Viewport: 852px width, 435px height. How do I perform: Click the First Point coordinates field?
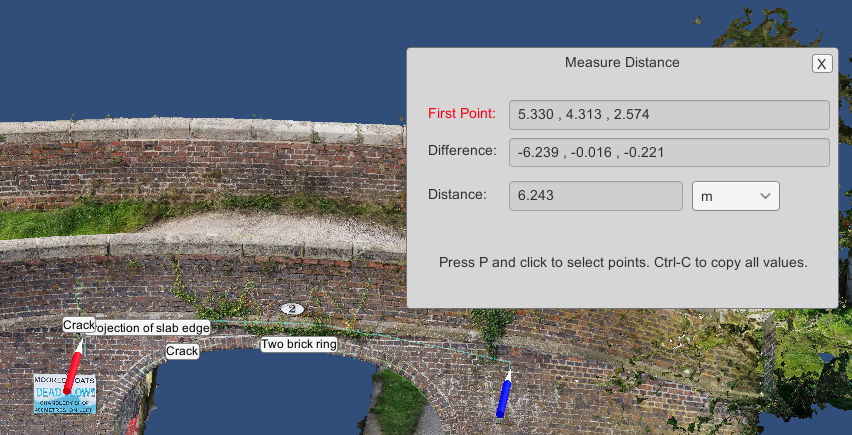669,115
